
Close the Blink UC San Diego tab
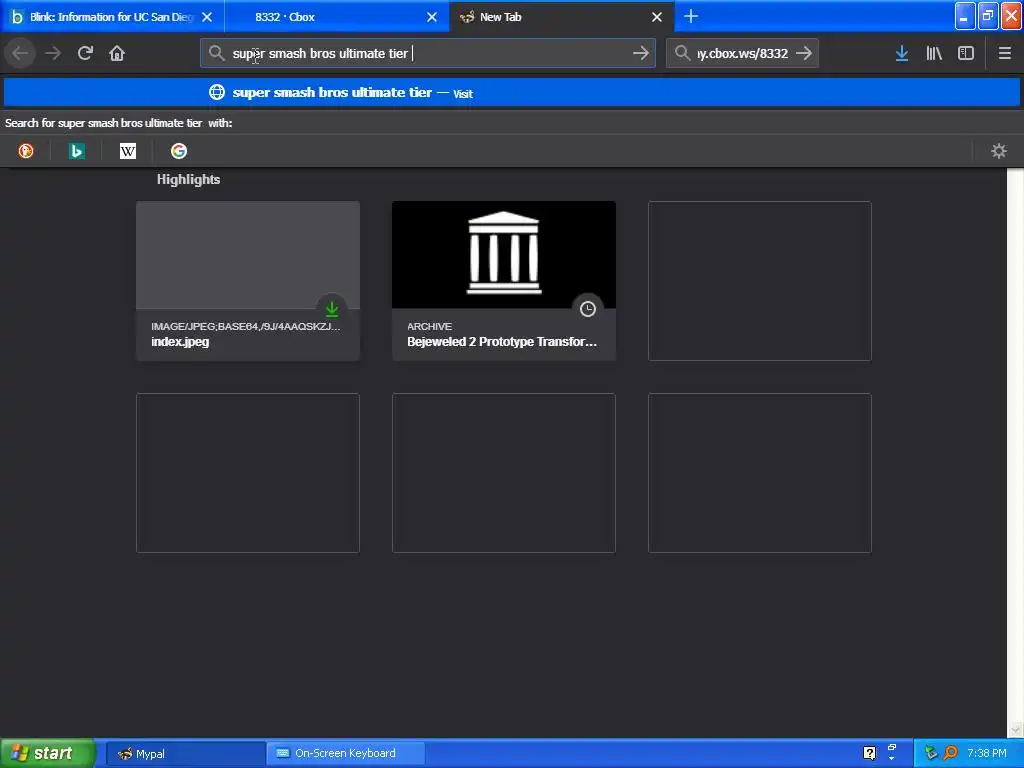point(207,17)
